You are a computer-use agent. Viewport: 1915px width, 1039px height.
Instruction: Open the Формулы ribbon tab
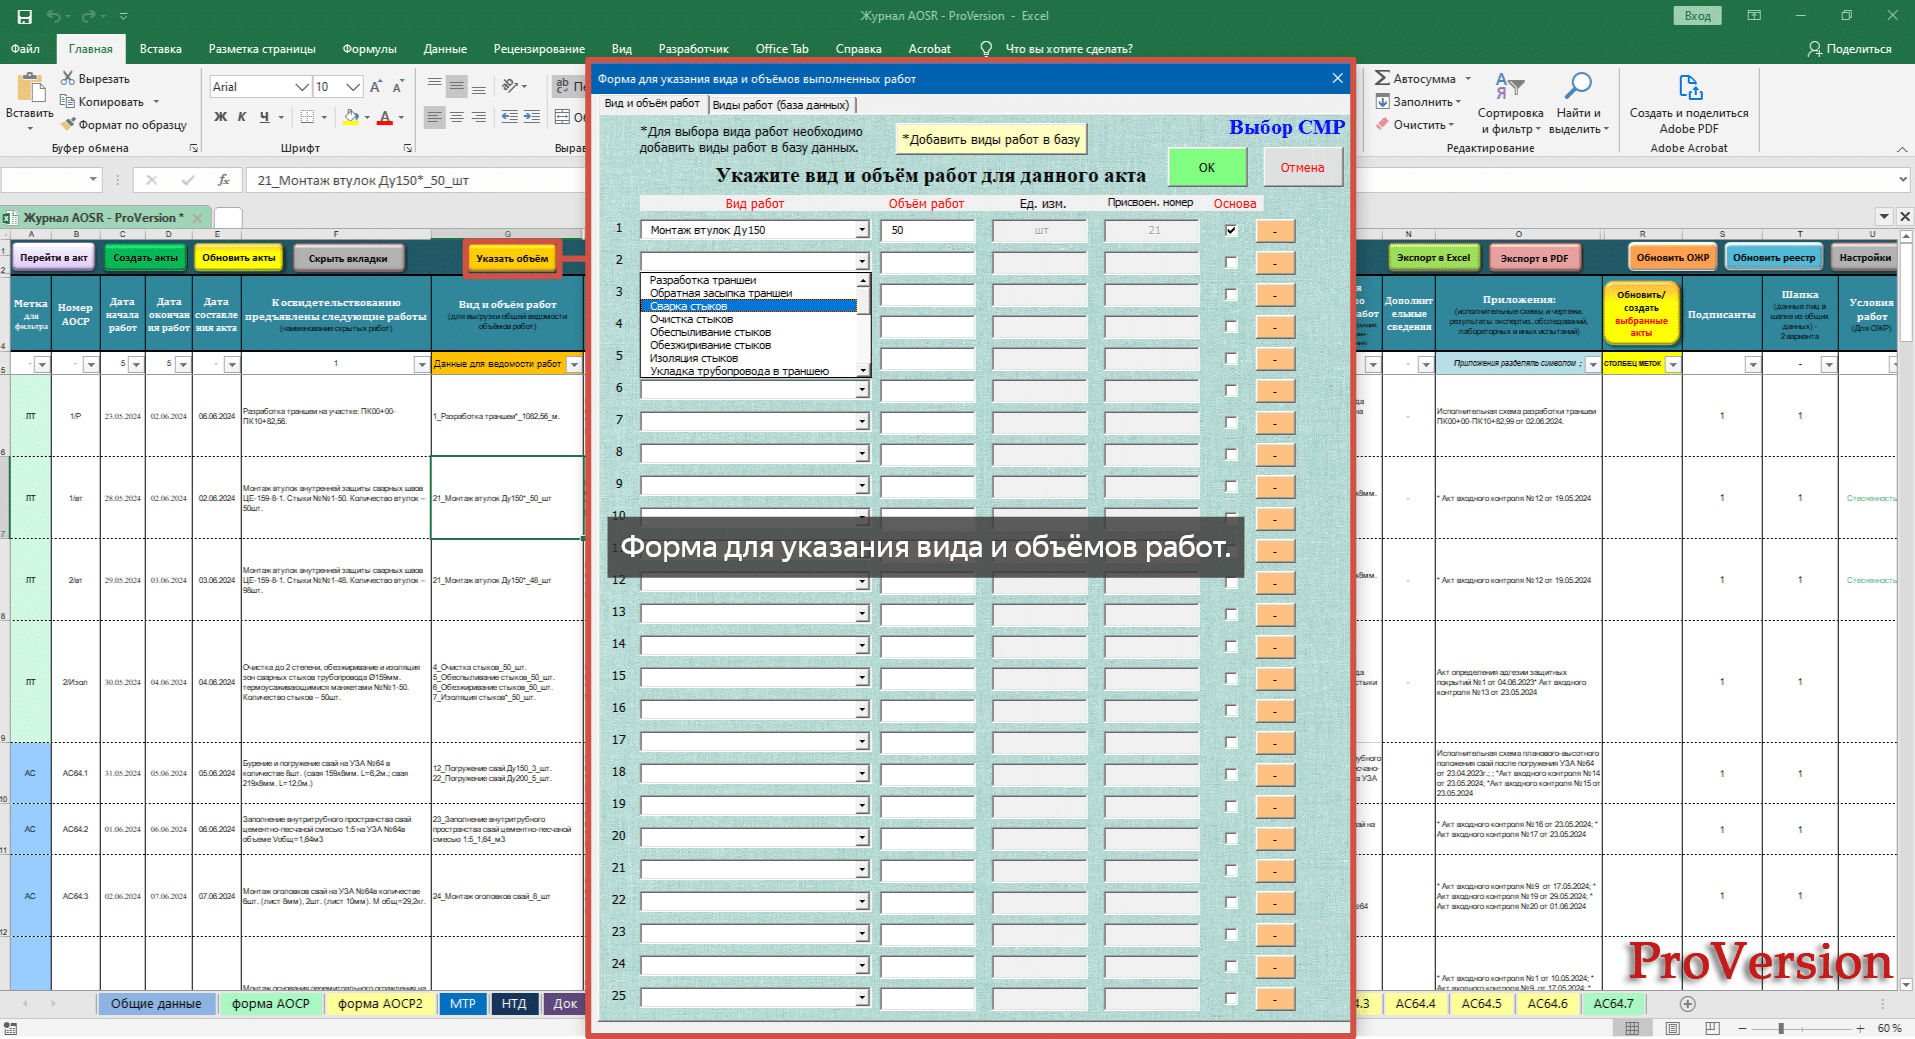pos(369,48)
